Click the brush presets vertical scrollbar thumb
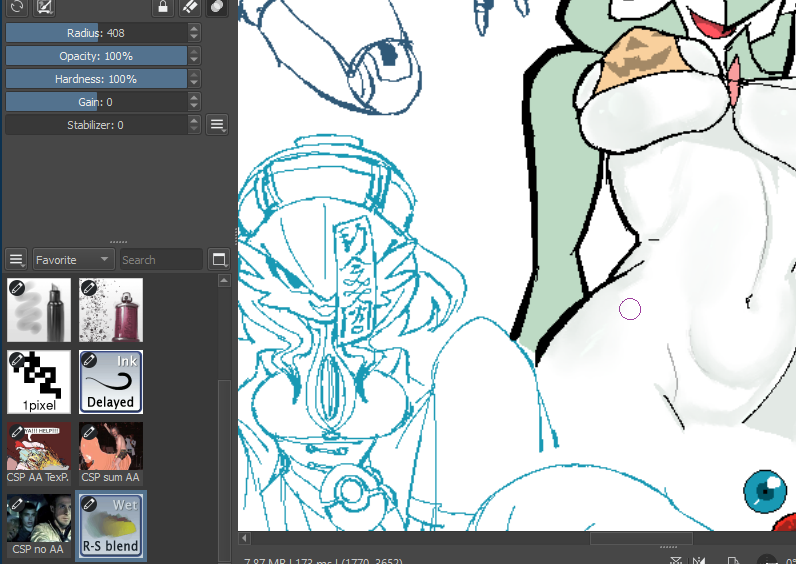Screen dimensions: 796x564 [224, 470]
